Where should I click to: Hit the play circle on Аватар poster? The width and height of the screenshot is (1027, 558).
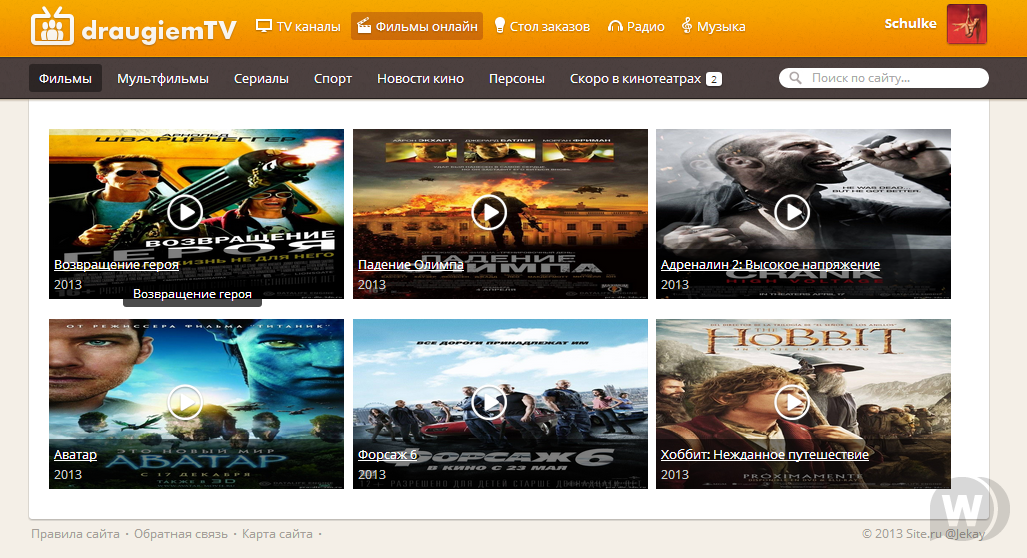pos(185,402)
